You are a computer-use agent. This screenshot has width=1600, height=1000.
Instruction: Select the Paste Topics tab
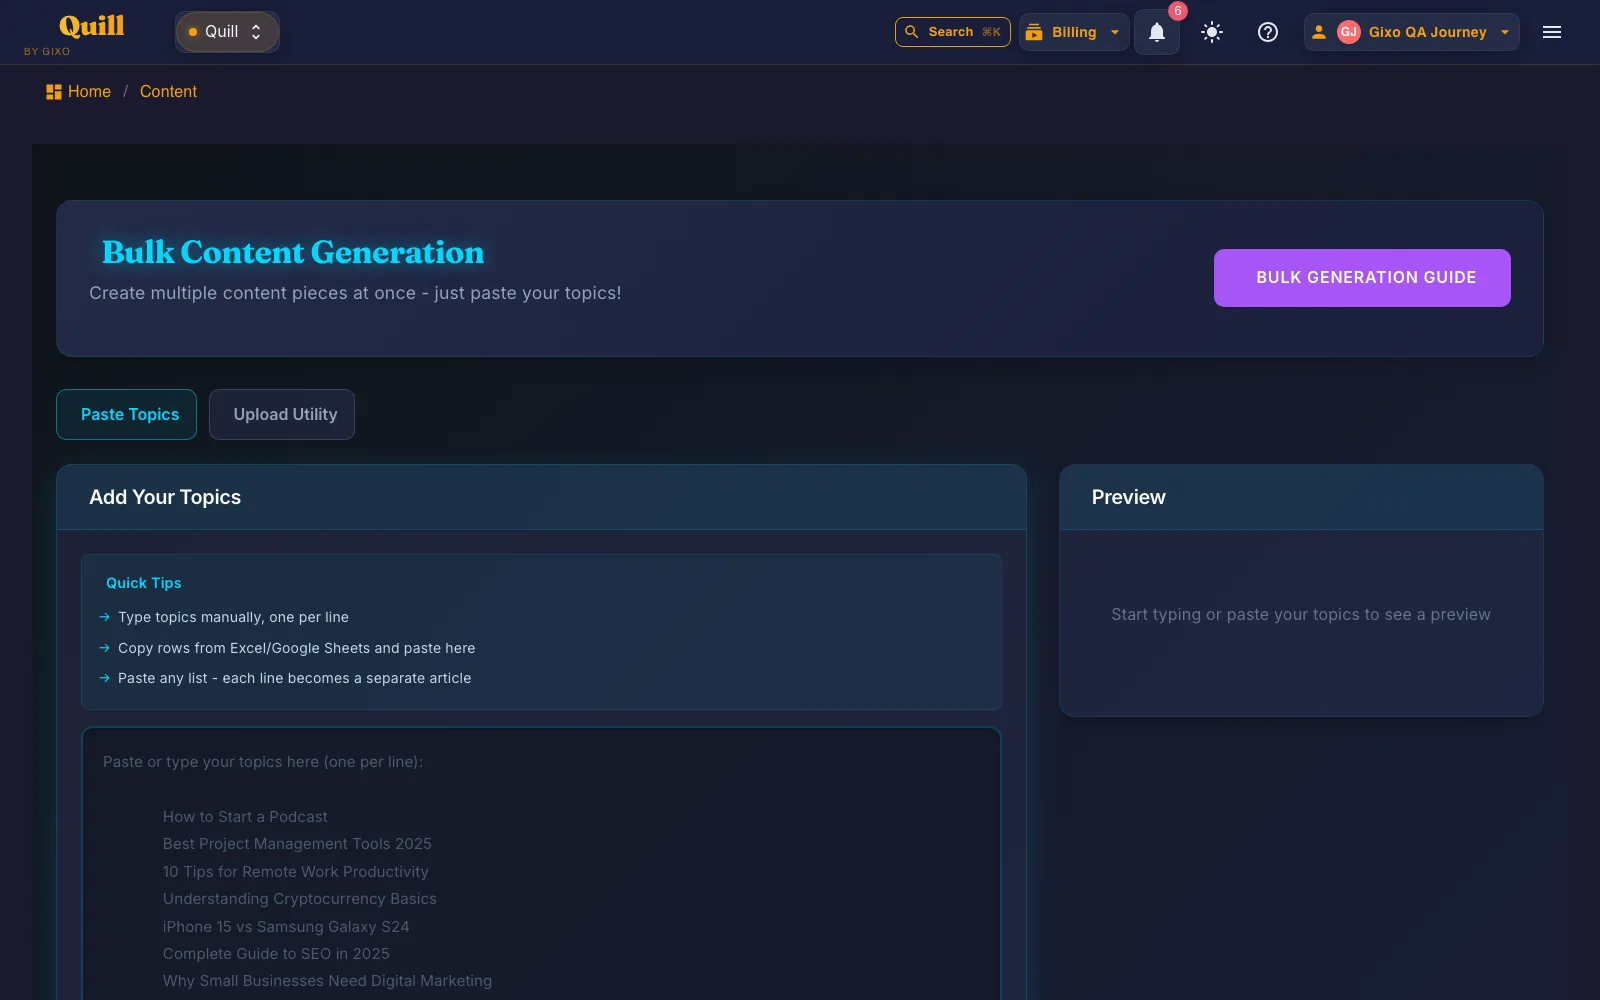(x=127, y=414)
